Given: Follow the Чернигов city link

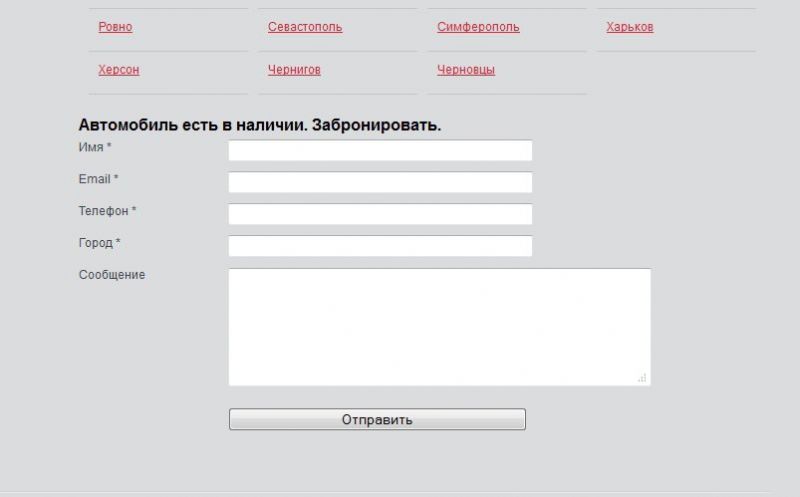Looking at the screenshot, I should tap(294, 70).
